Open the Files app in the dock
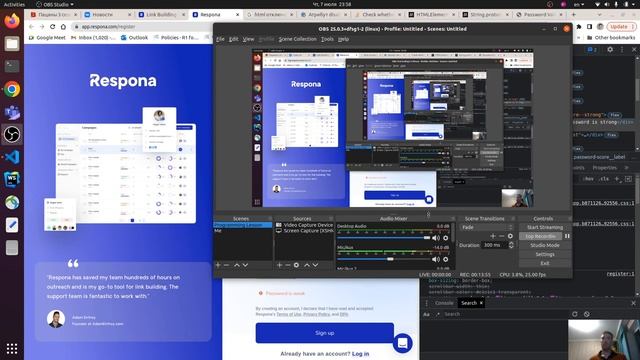 pos(12,43)
